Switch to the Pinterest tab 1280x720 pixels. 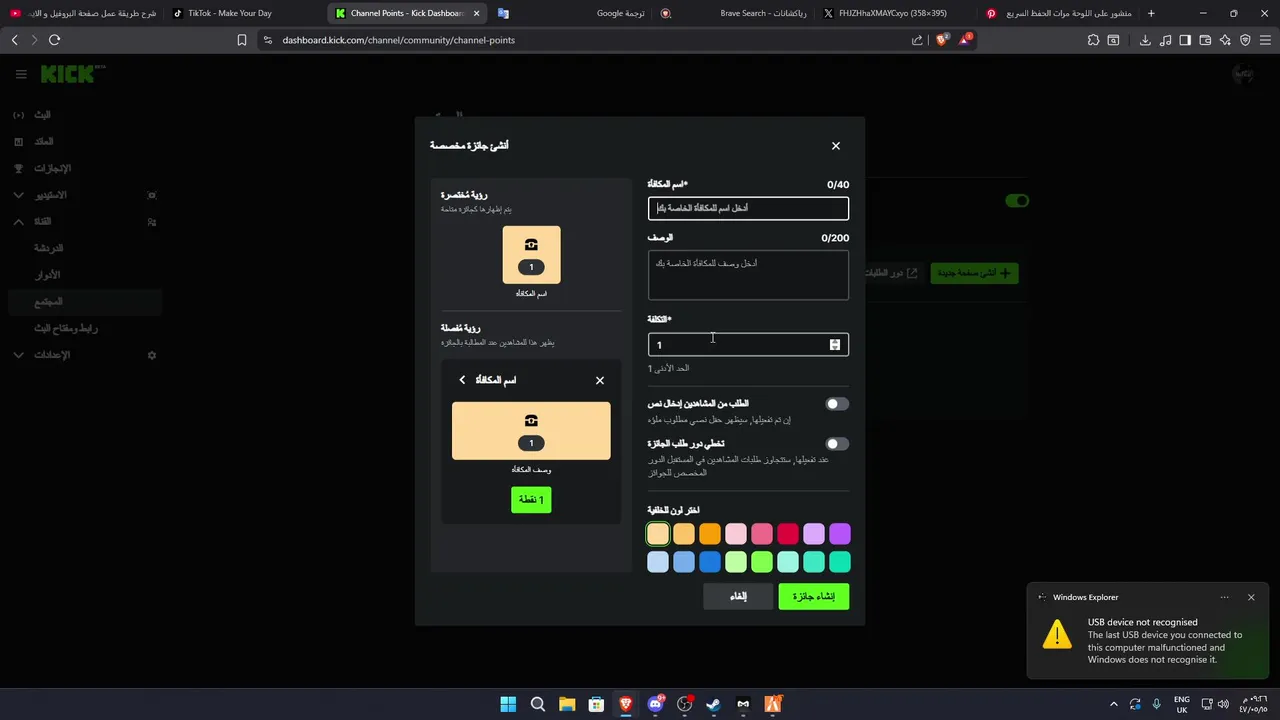(1060, 13)
